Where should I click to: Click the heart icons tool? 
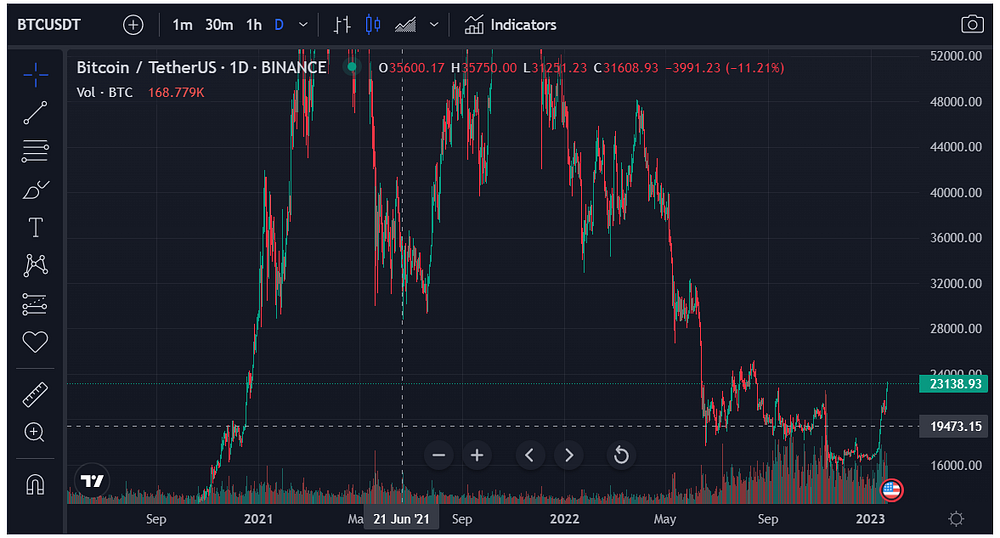pos(35,342)
